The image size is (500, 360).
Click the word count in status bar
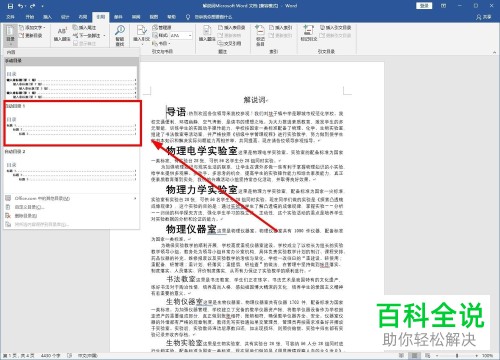[x=50, y=356]
